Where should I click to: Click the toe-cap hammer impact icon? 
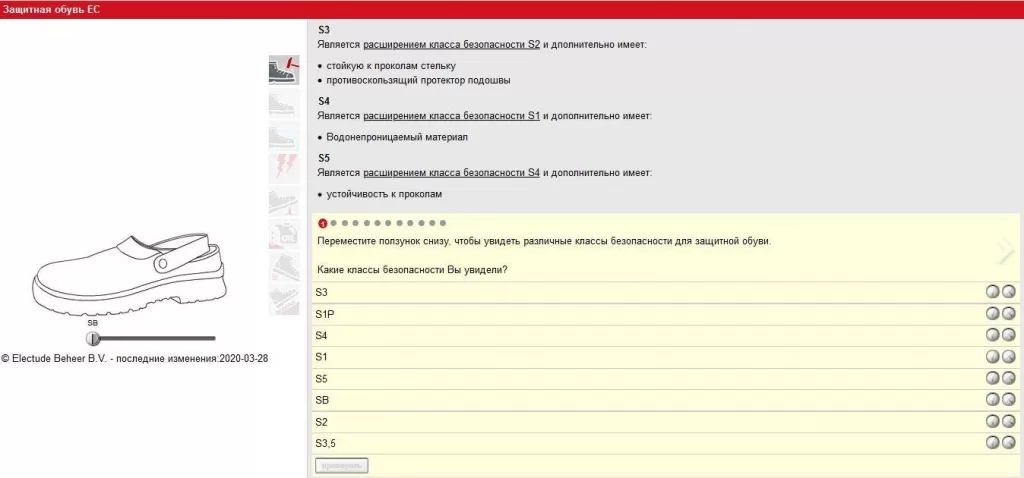[284, 71]
